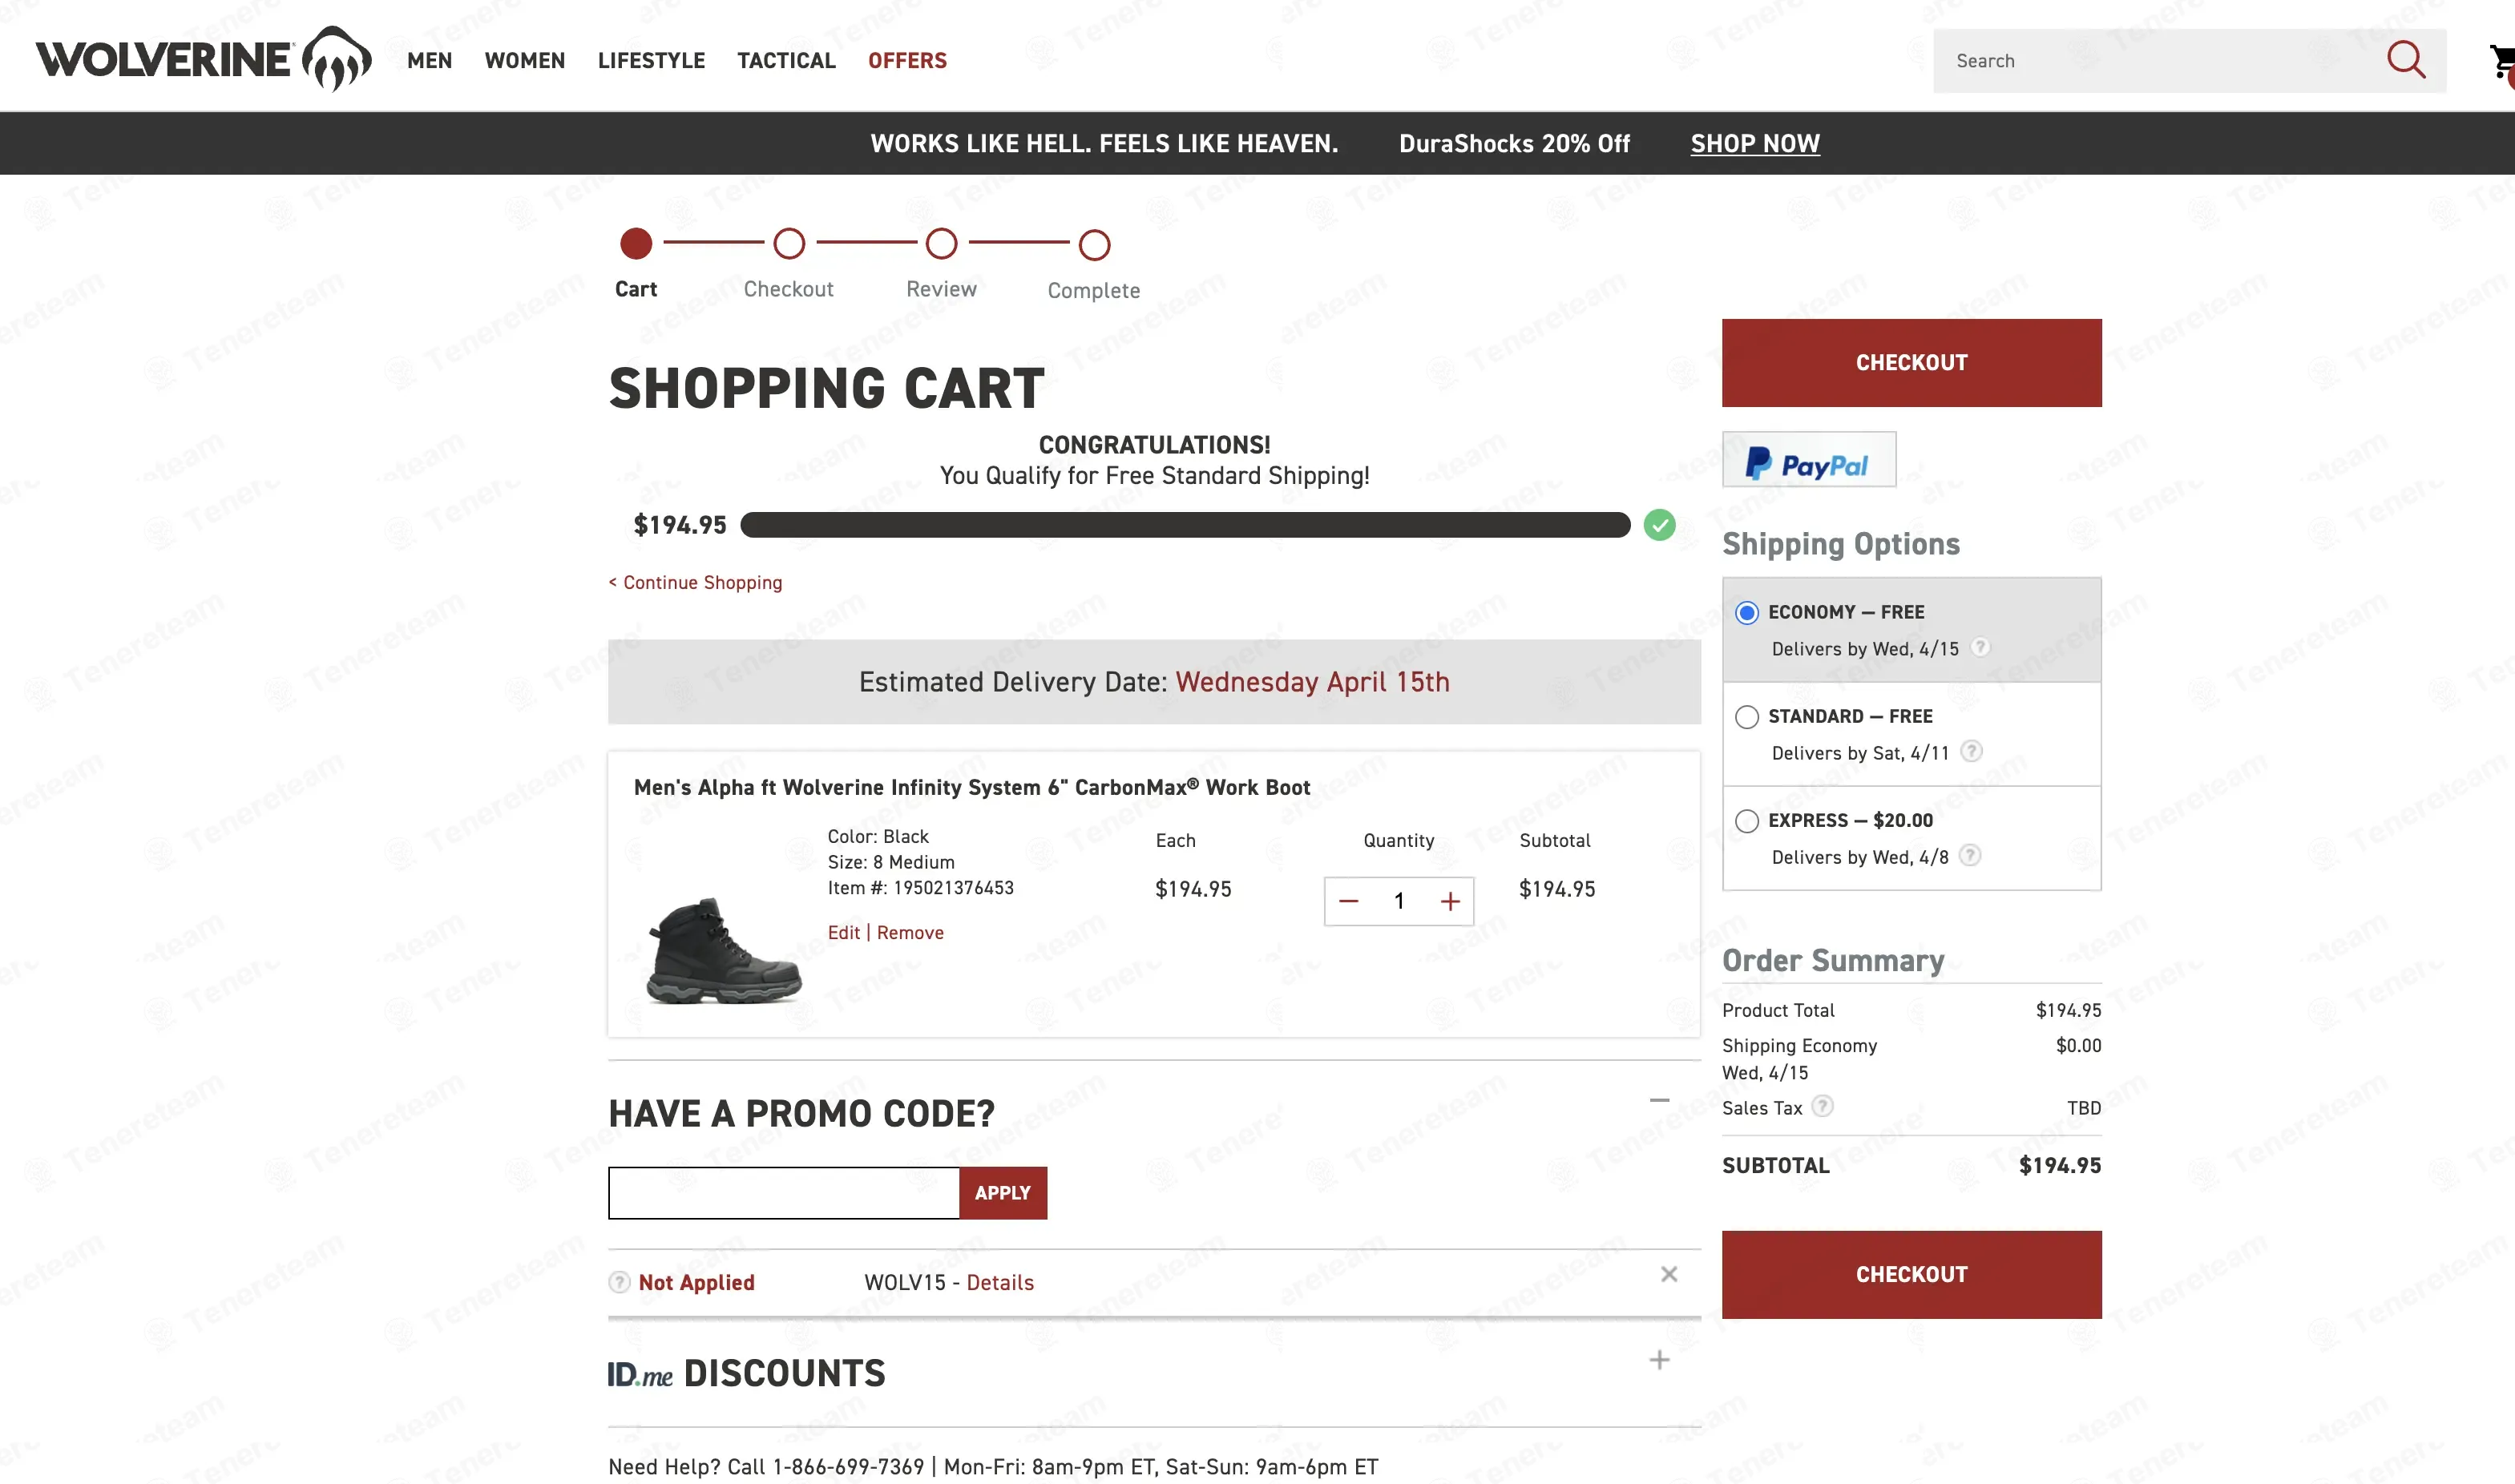Expand the ID.me Discounts section
Screen dimensions: 2515x1484
[1659, 1360]
